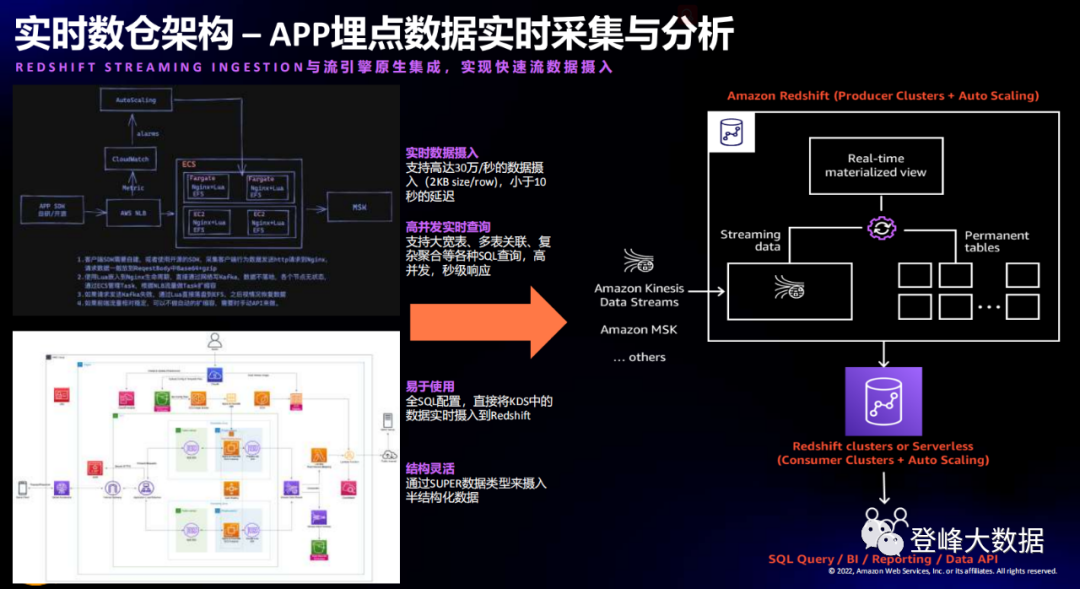1080x589 pixels.
Task: Click the purple Global Accelerator icon next to the phone
Action: (x=62, y=488)
